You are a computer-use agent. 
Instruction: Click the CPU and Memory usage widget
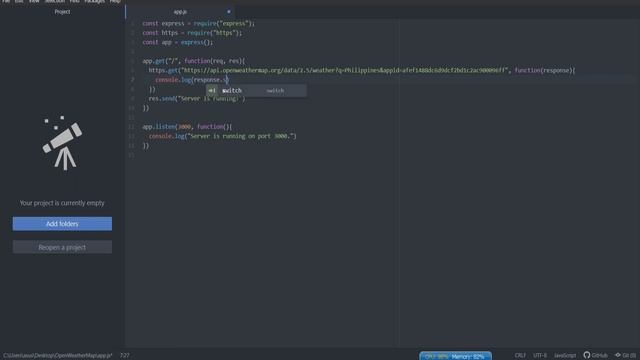(x=455, y=356)
